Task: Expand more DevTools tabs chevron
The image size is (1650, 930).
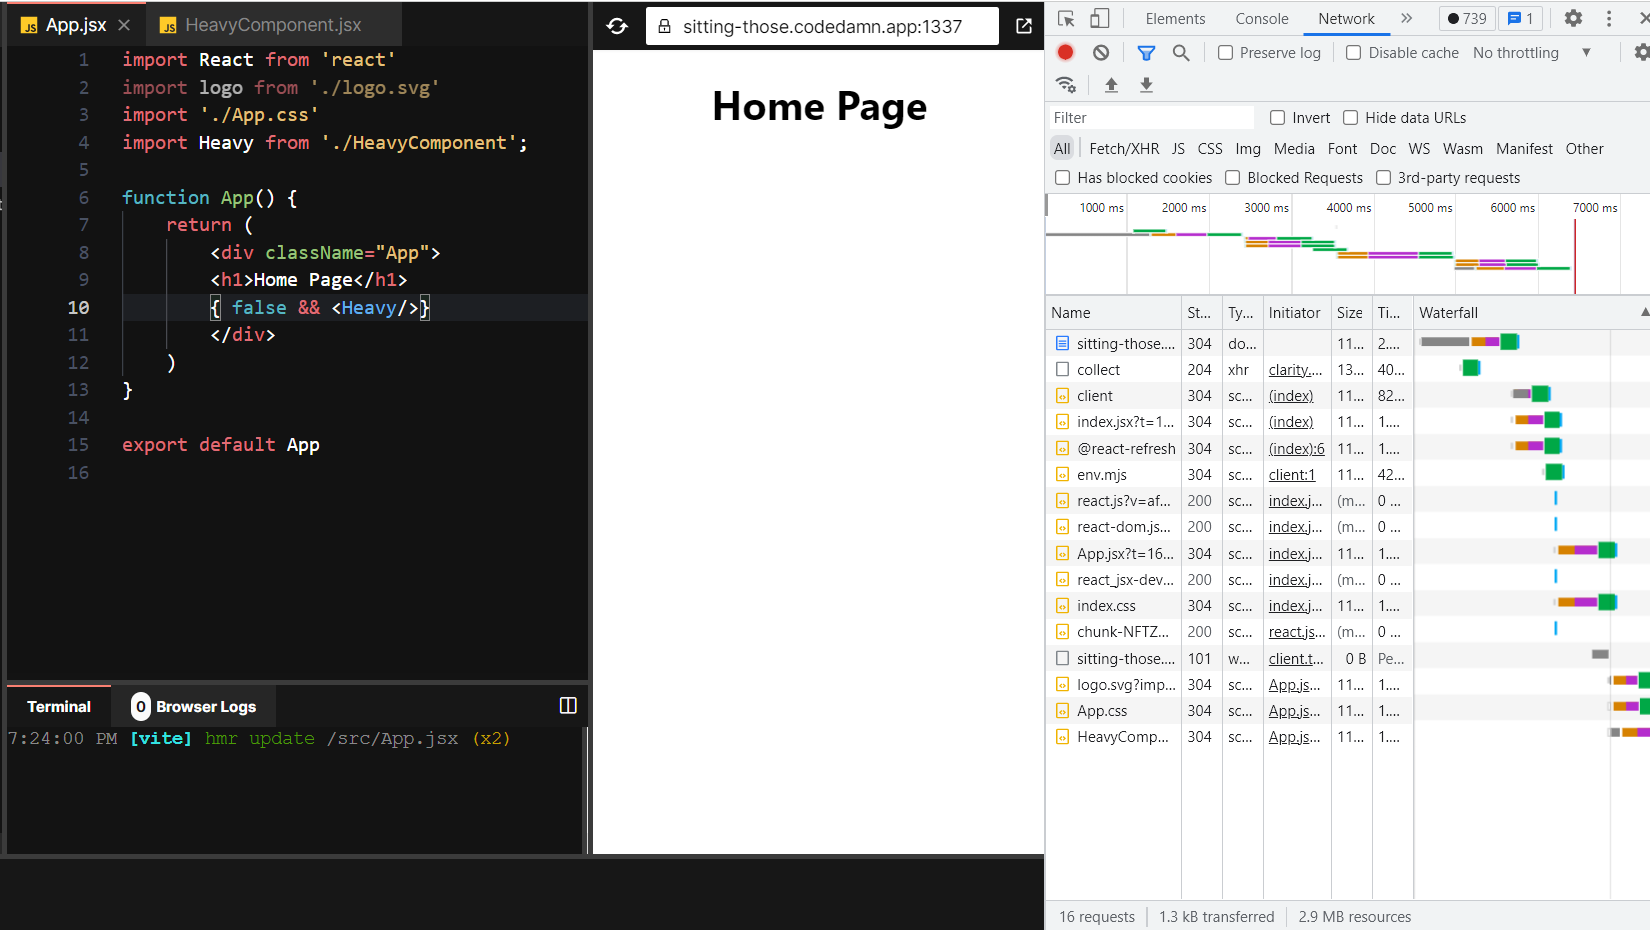Action: (1406, 18)
